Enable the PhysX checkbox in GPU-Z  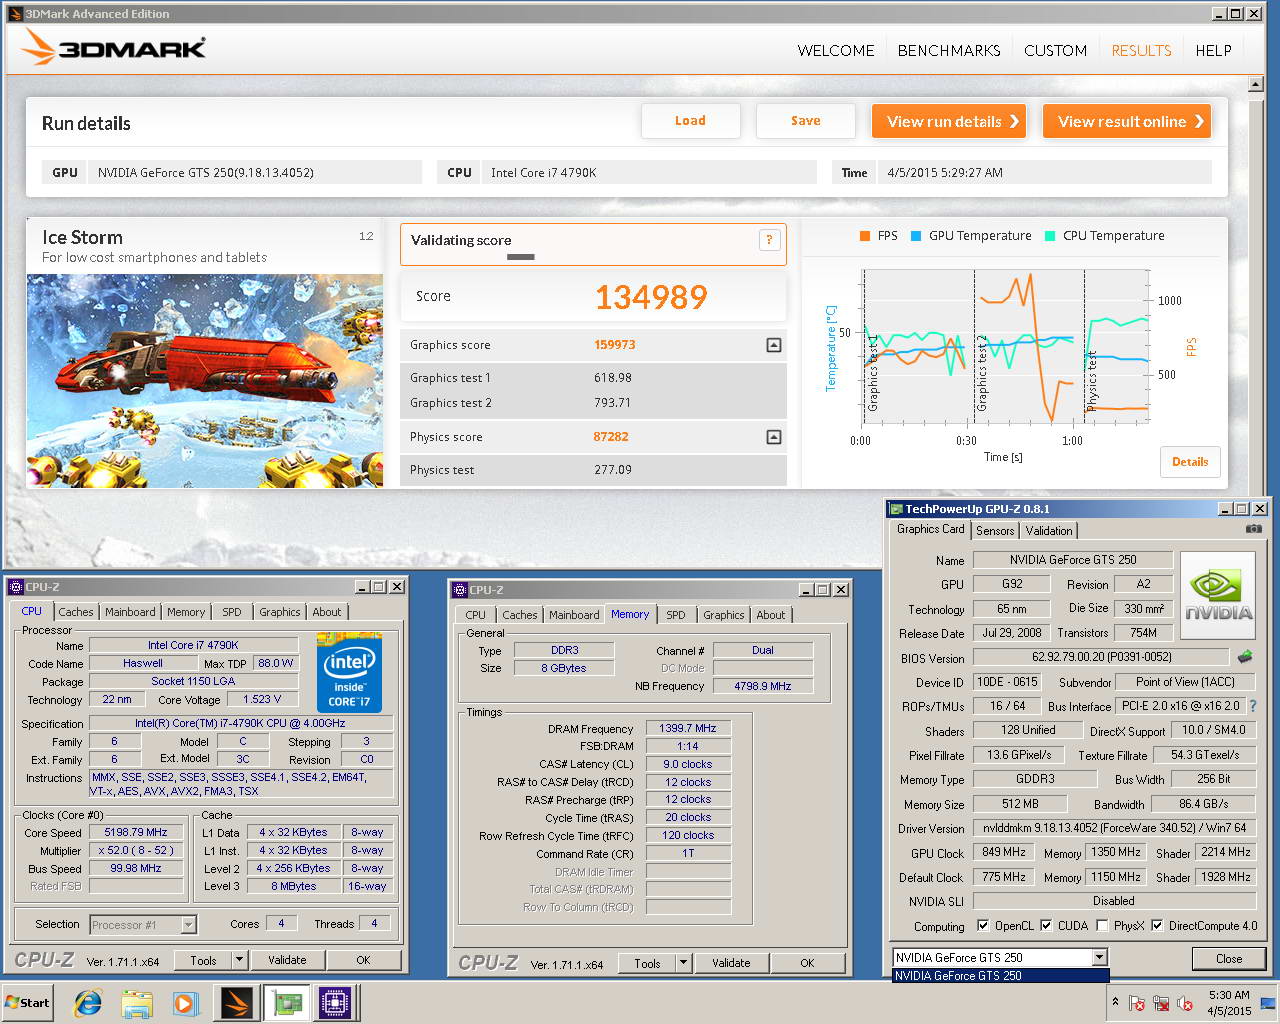[x=1102, y=926]
